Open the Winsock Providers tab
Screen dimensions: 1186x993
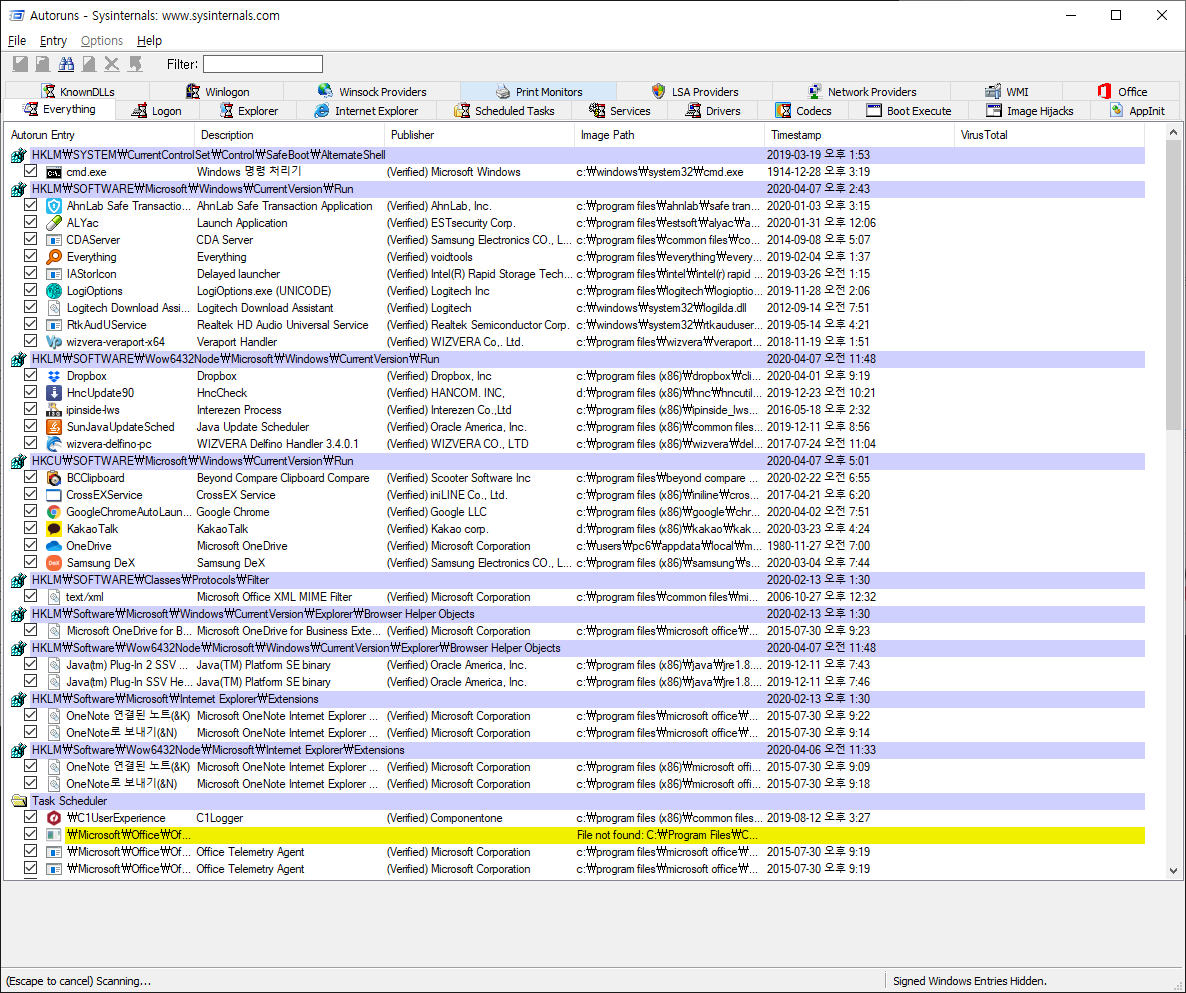(x=372, y=92)
